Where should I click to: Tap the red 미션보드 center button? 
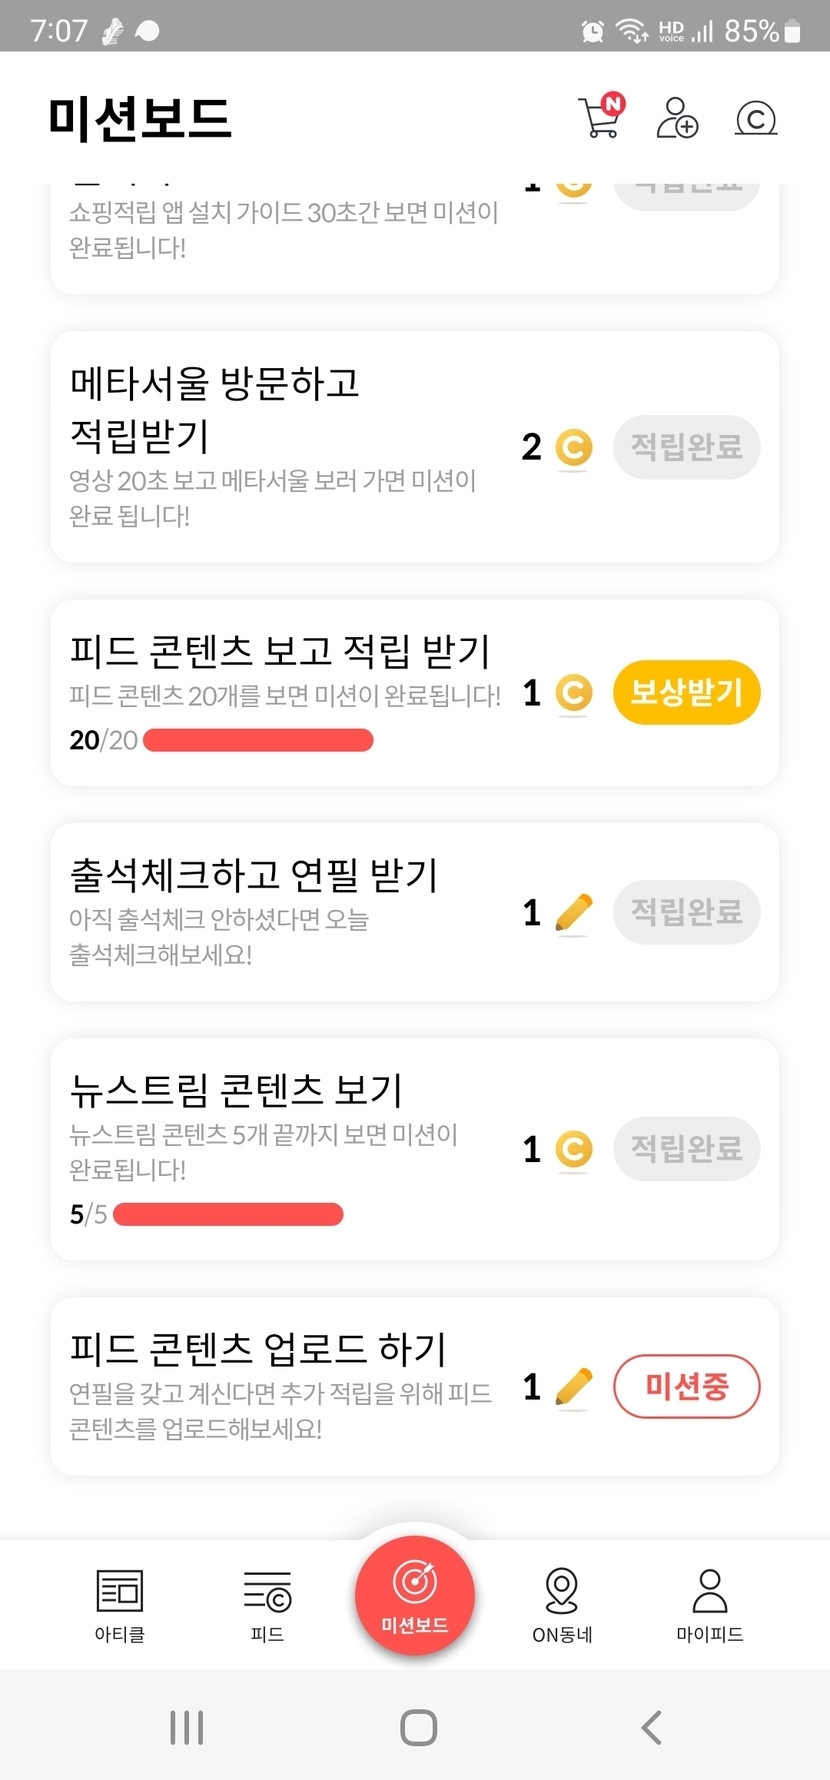click(415, 1595)
